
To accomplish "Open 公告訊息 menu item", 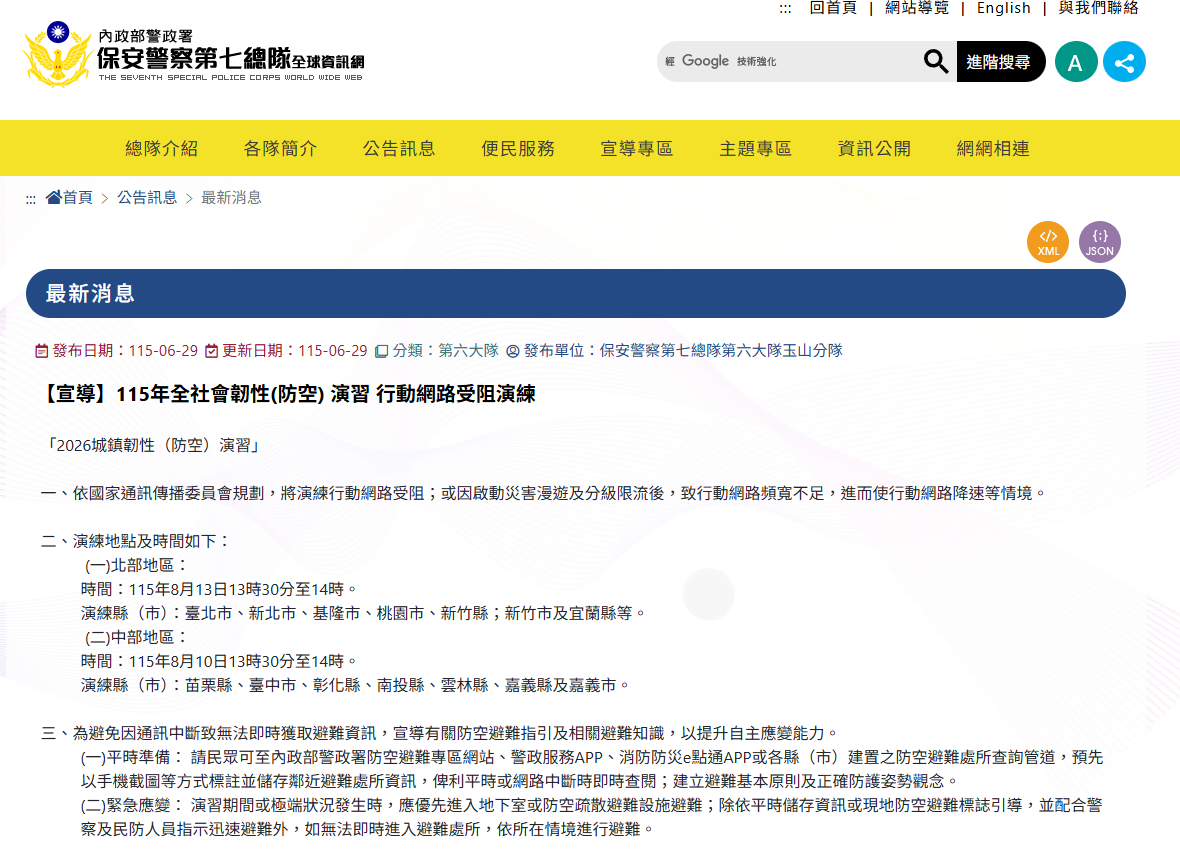I will coord(399,148).
